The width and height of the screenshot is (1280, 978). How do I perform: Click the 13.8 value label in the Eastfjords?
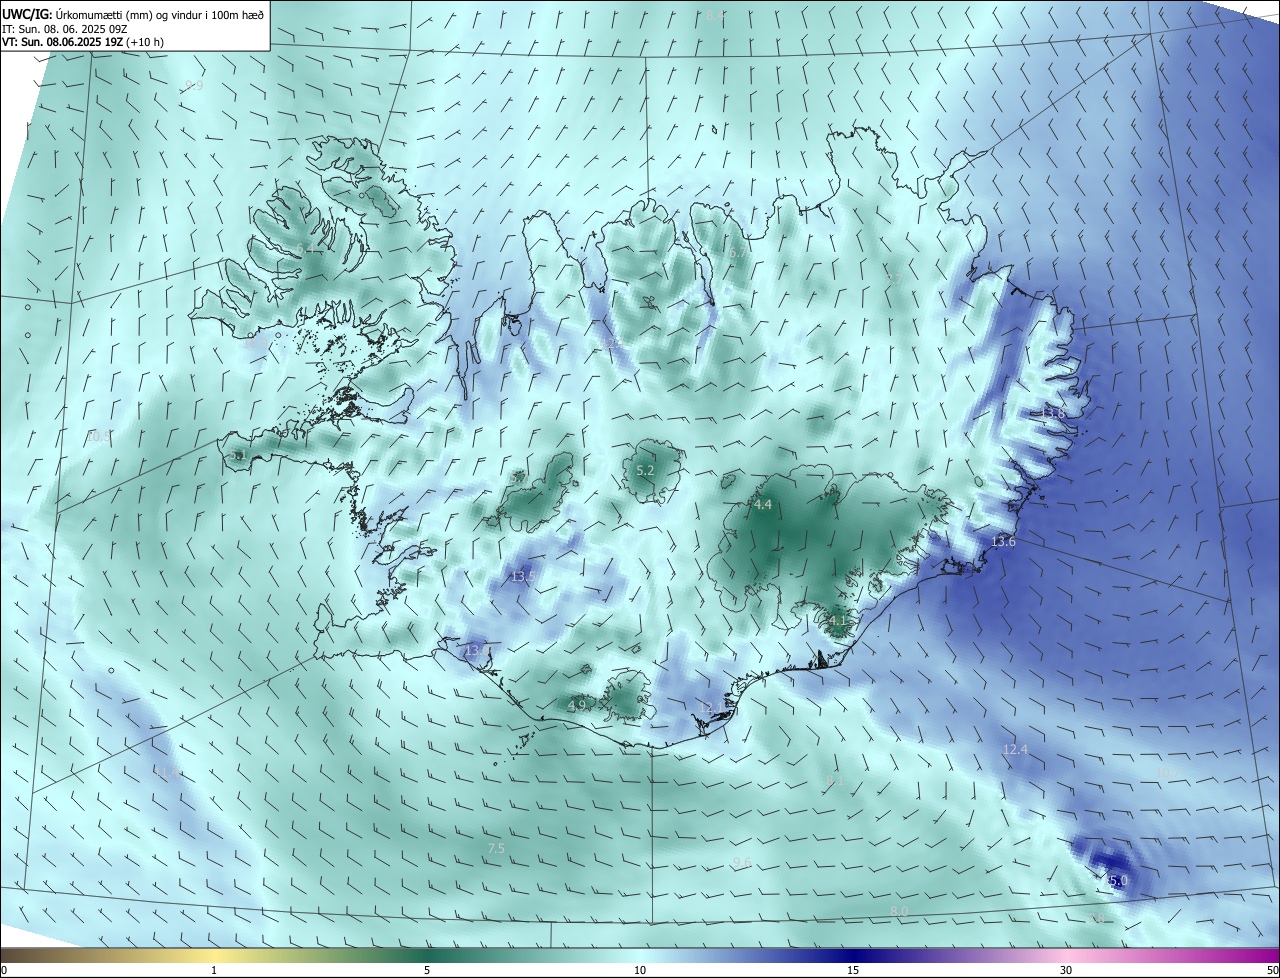click(x=1053, y=413)
